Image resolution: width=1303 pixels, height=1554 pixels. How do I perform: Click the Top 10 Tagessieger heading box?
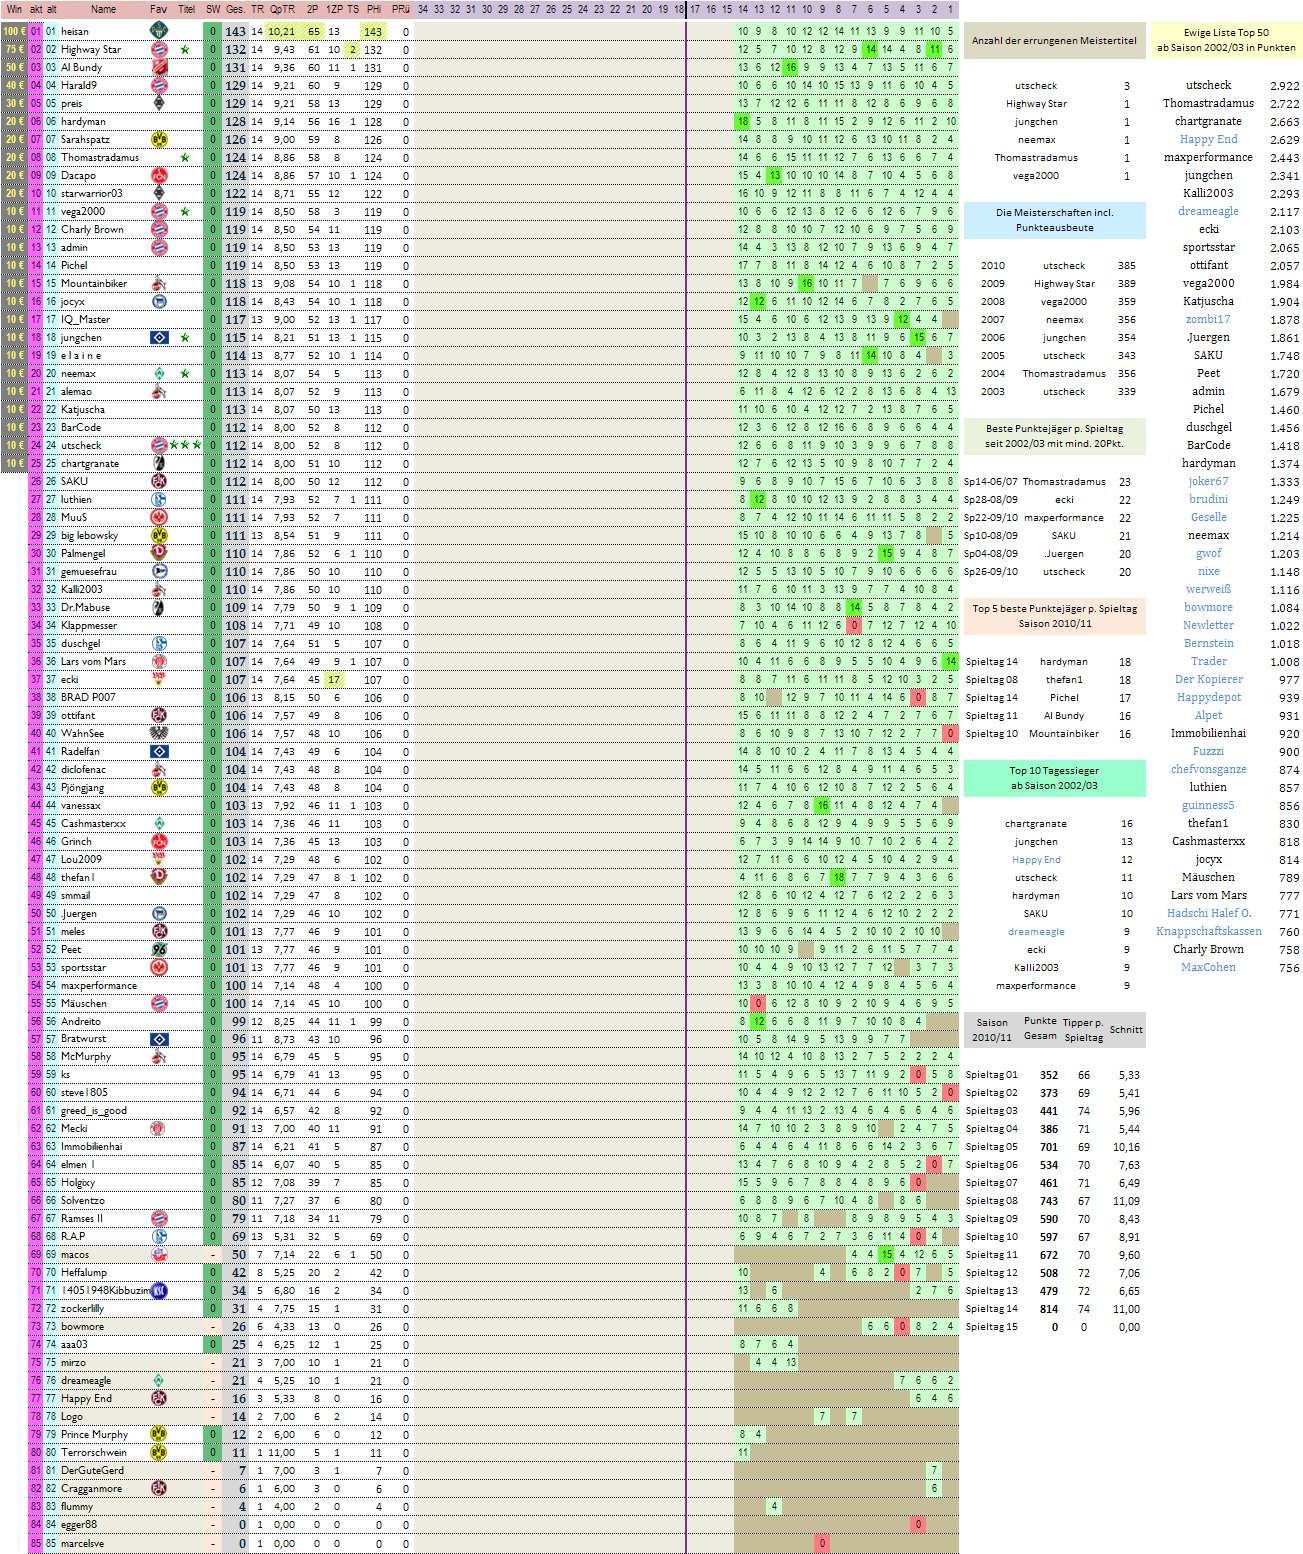[x=1054, y=778]
